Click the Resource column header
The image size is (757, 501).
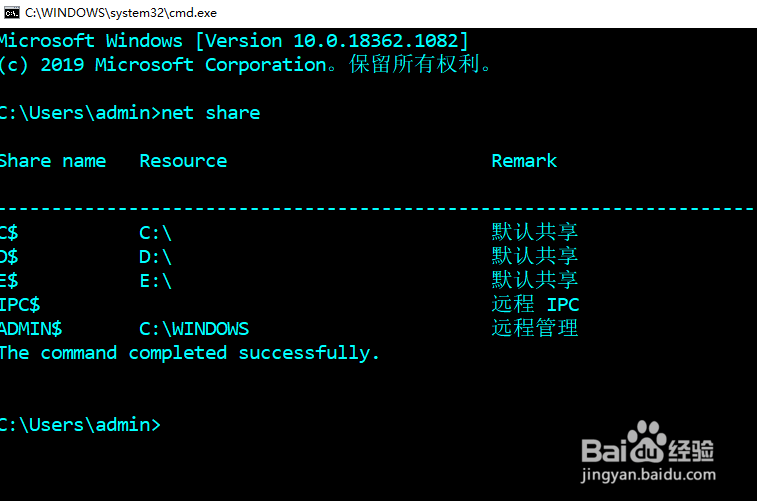(x=183, y=161)
